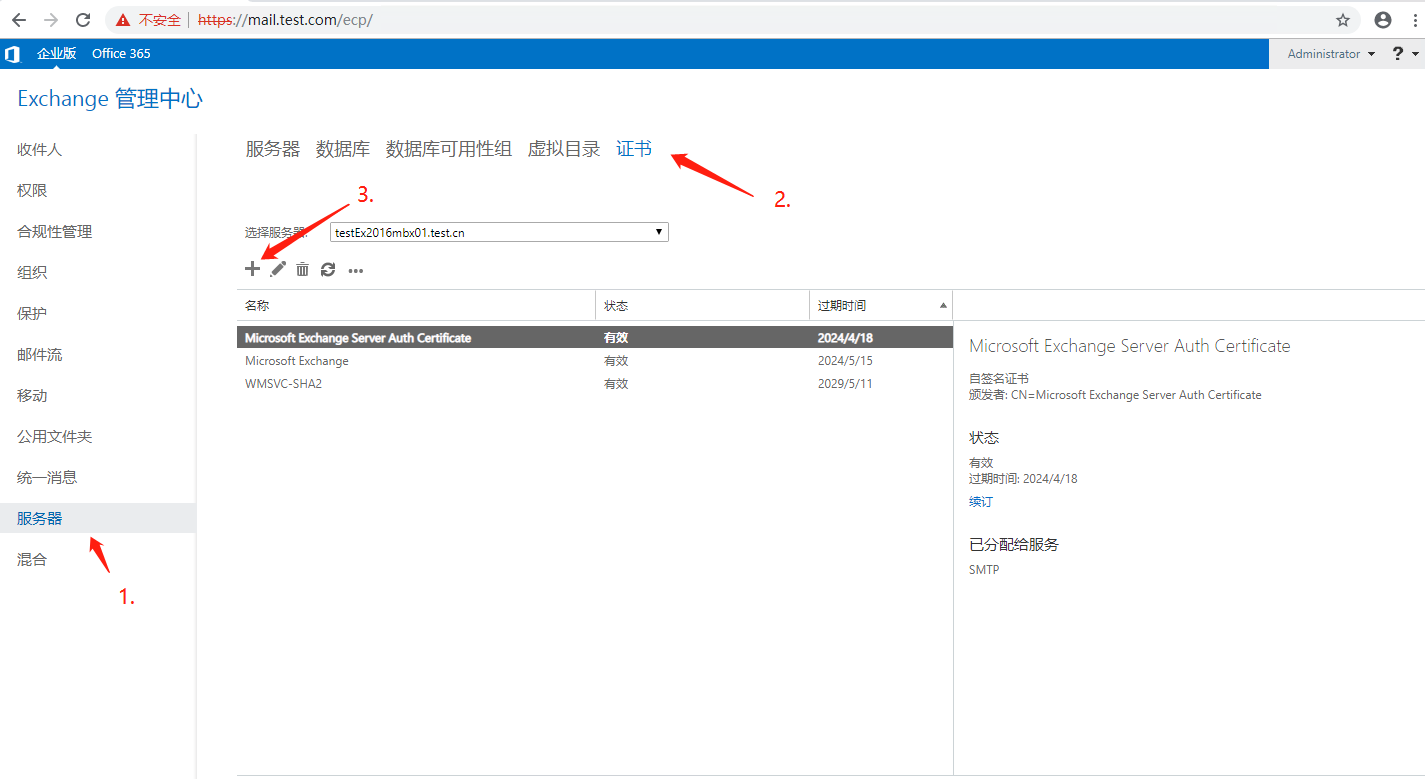Click the 2024/4/18 date in the selected row

845,338
